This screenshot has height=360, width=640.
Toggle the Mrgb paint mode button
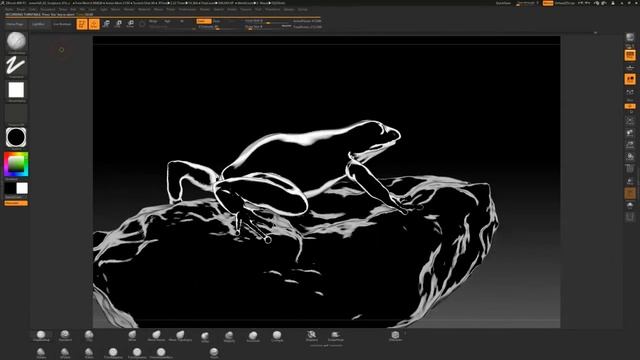click(153, 21)
